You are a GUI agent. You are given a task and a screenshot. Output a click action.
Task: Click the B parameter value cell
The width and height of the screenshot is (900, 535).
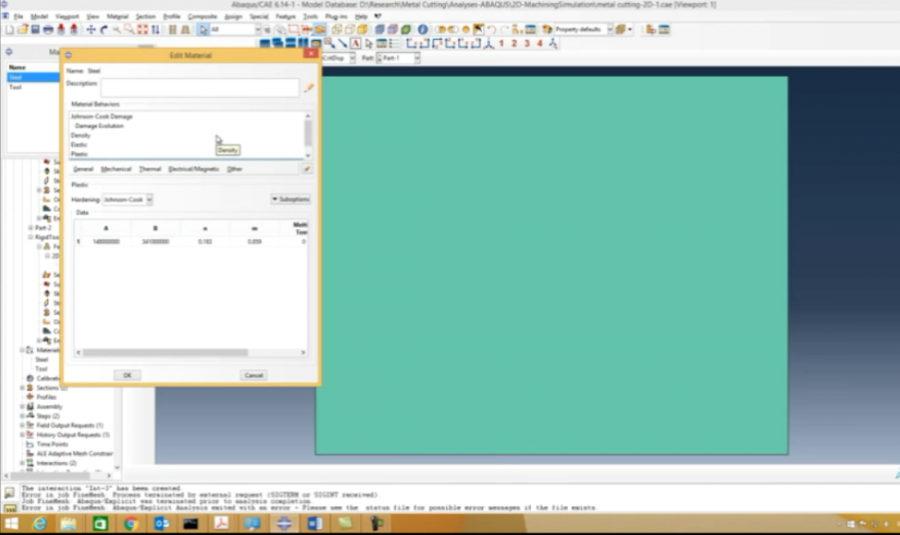[x=155, y=242]
